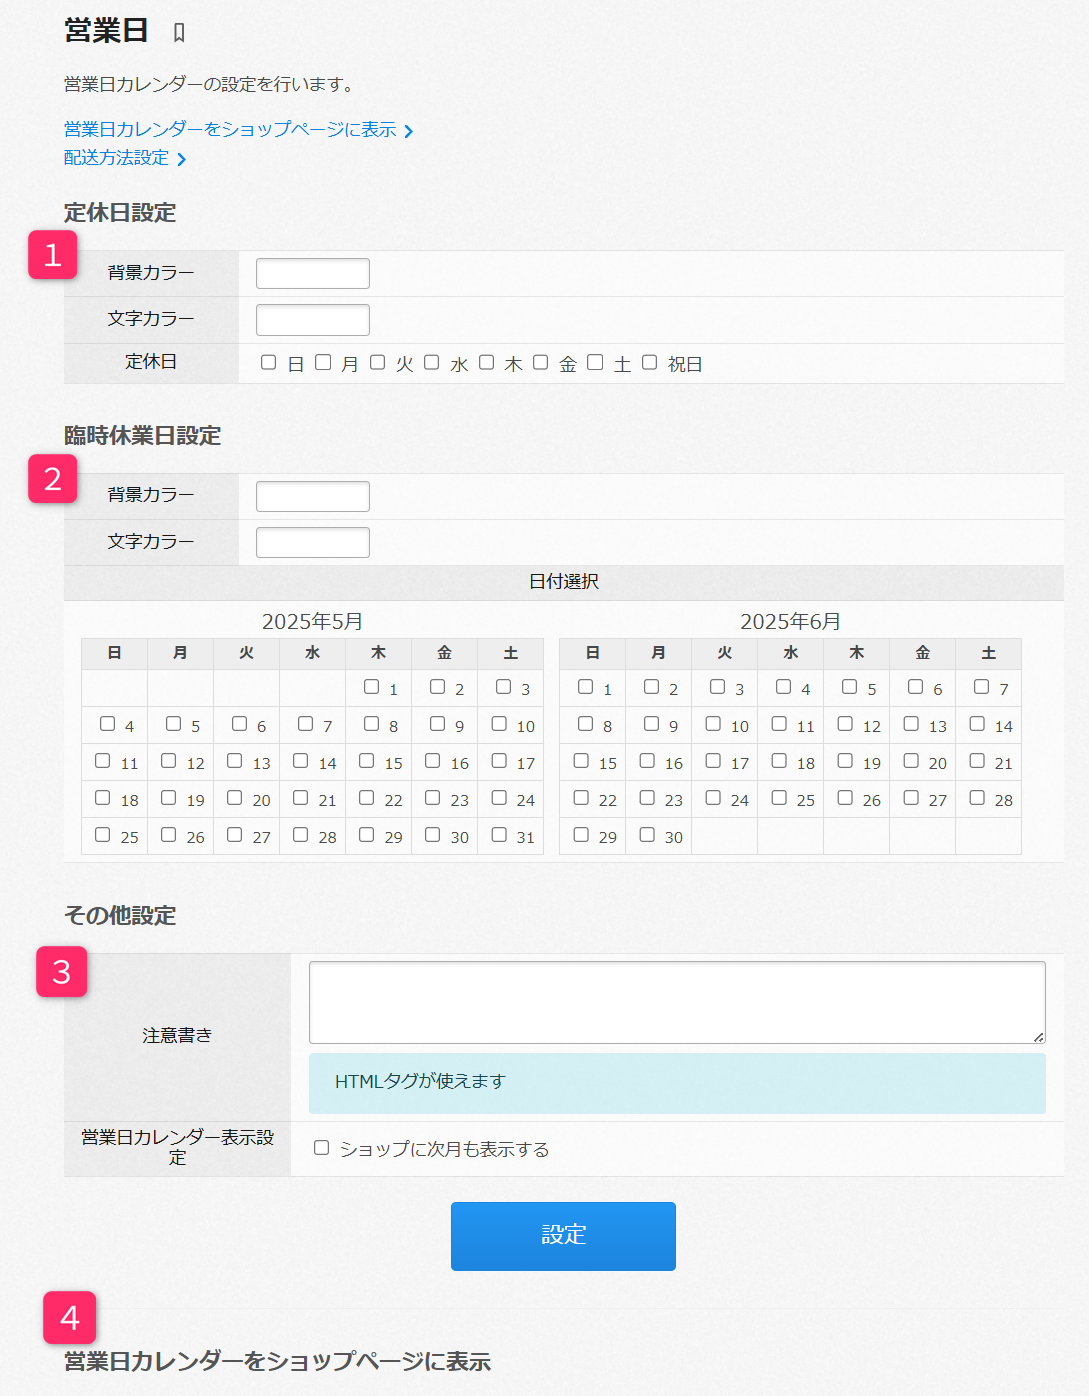Open 営業日カレンダーをショップページに表示 link

(230, 130)
